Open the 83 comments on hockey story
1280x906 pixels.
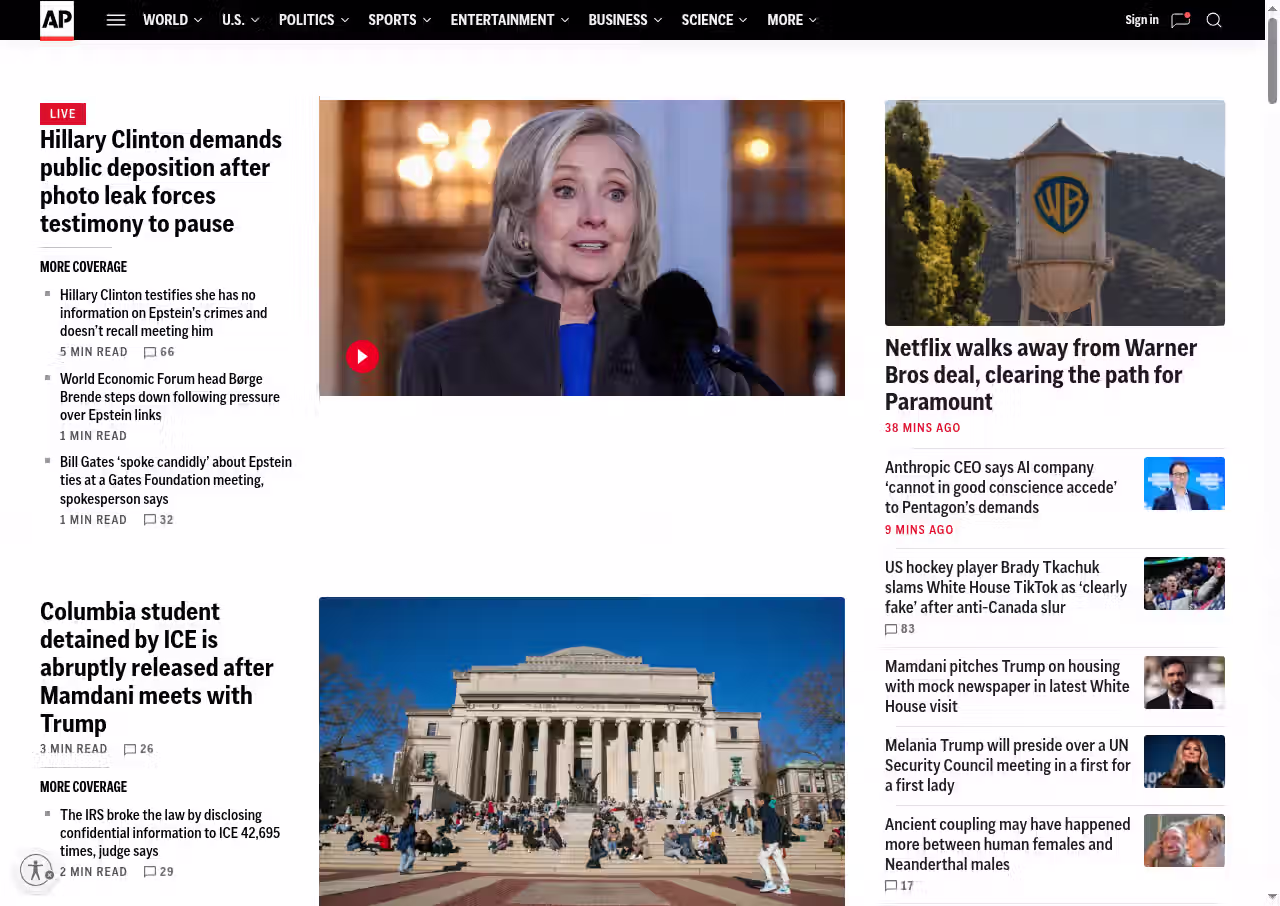pos(891,629)
